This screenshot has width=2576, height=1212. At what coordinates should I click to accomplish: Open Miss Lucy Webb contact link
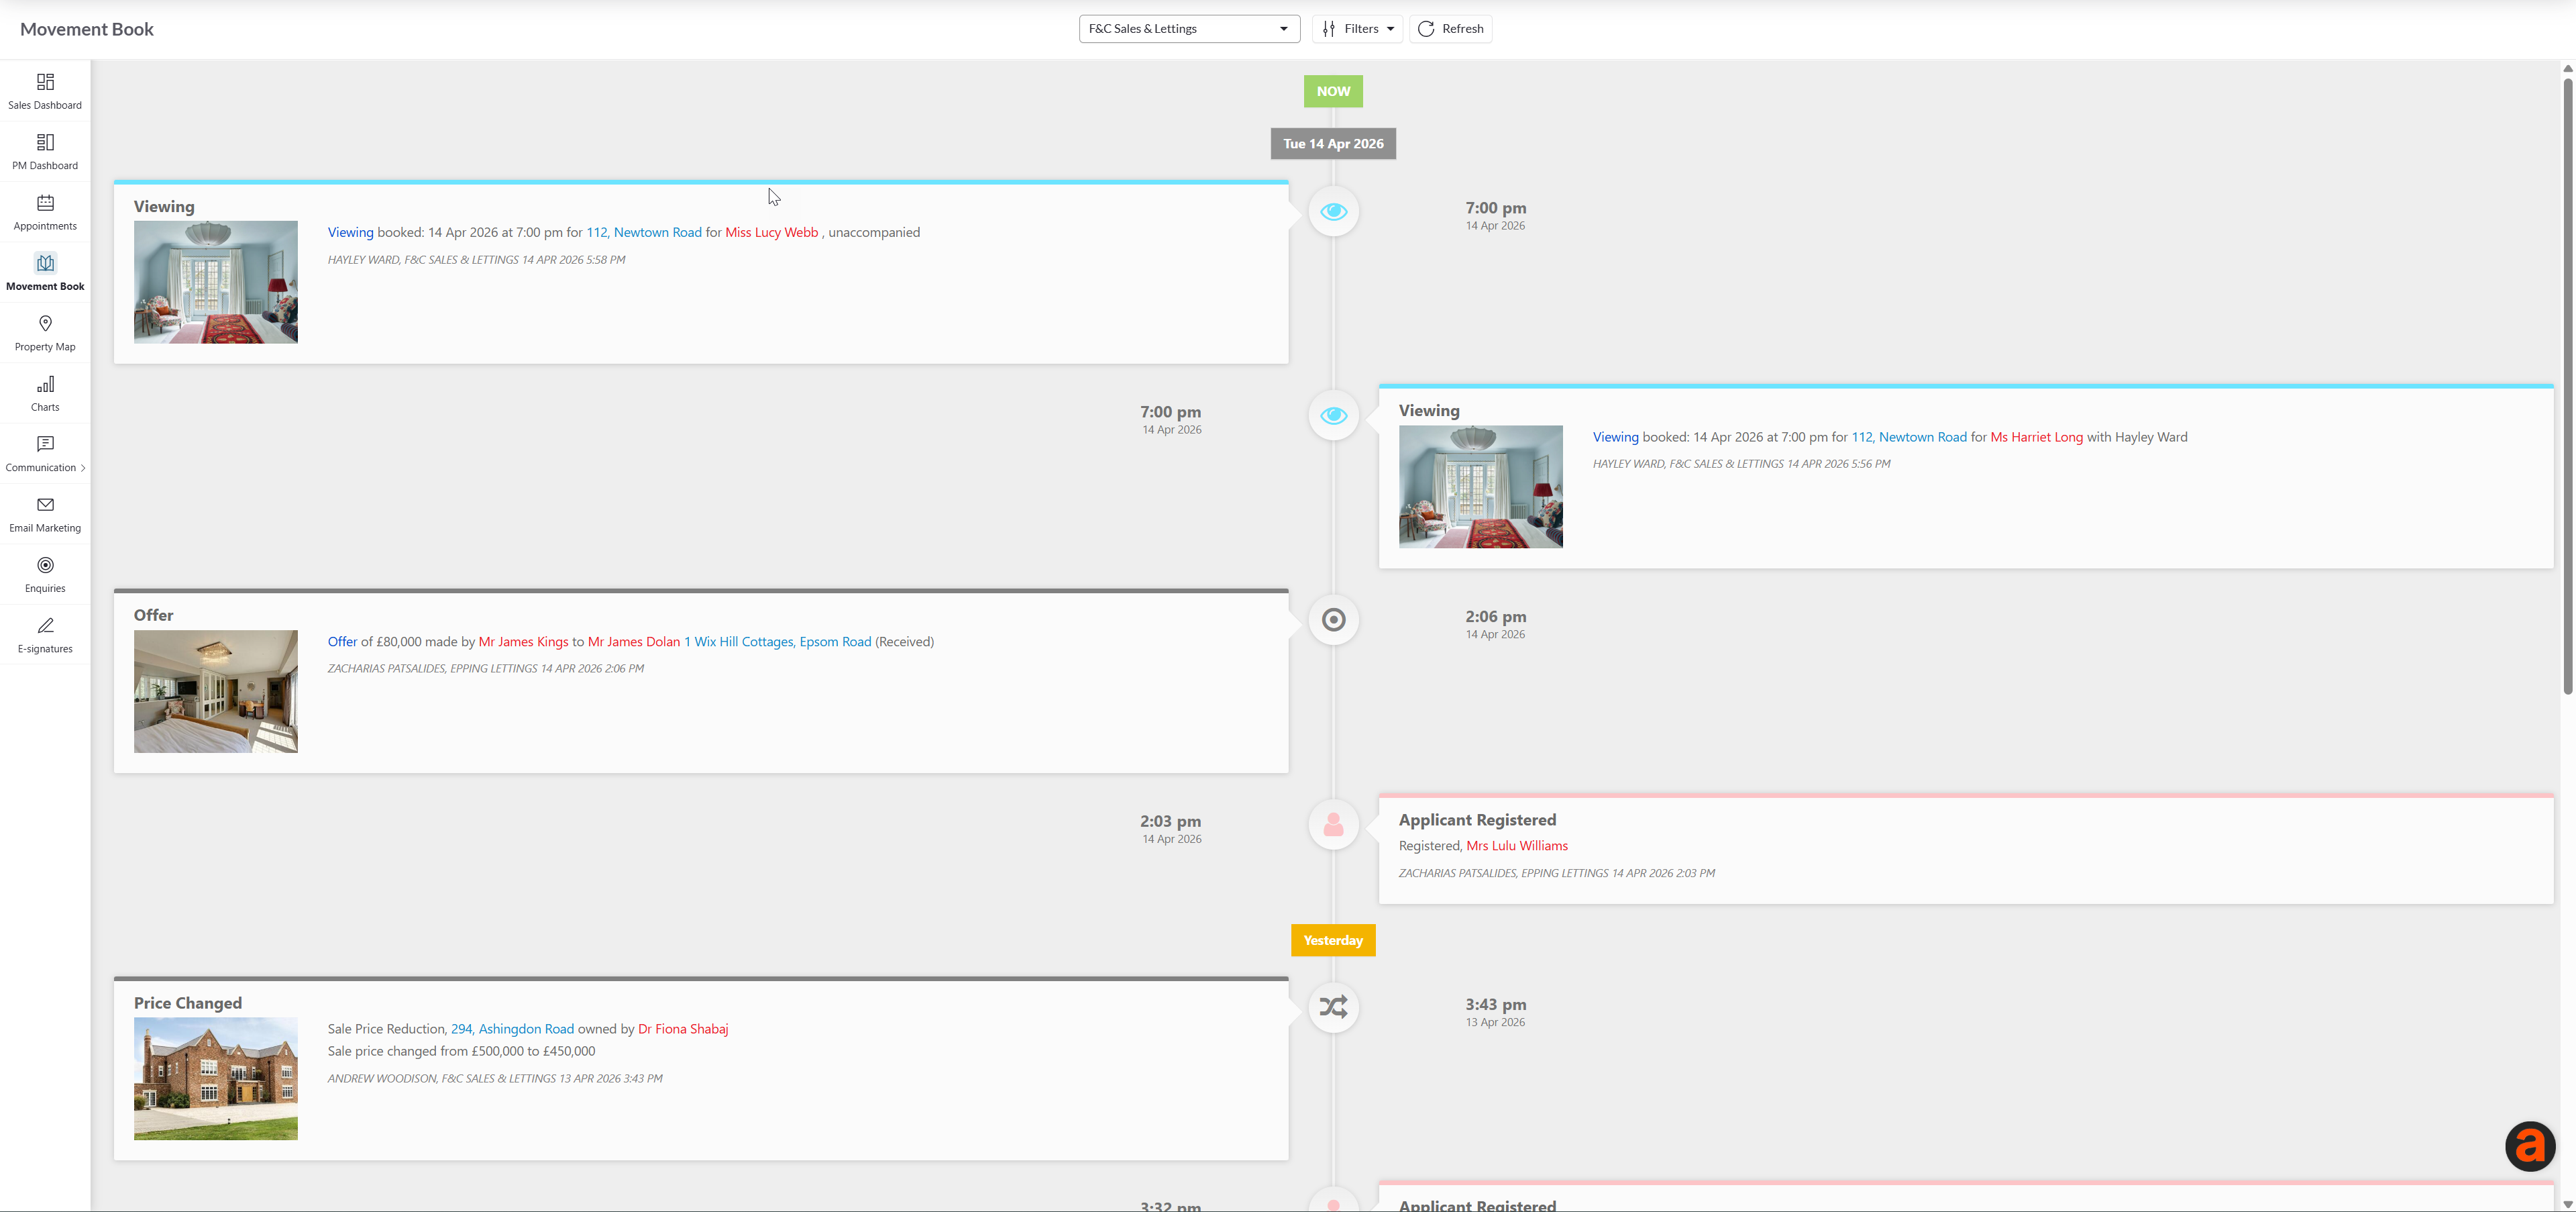click(771, 233)
